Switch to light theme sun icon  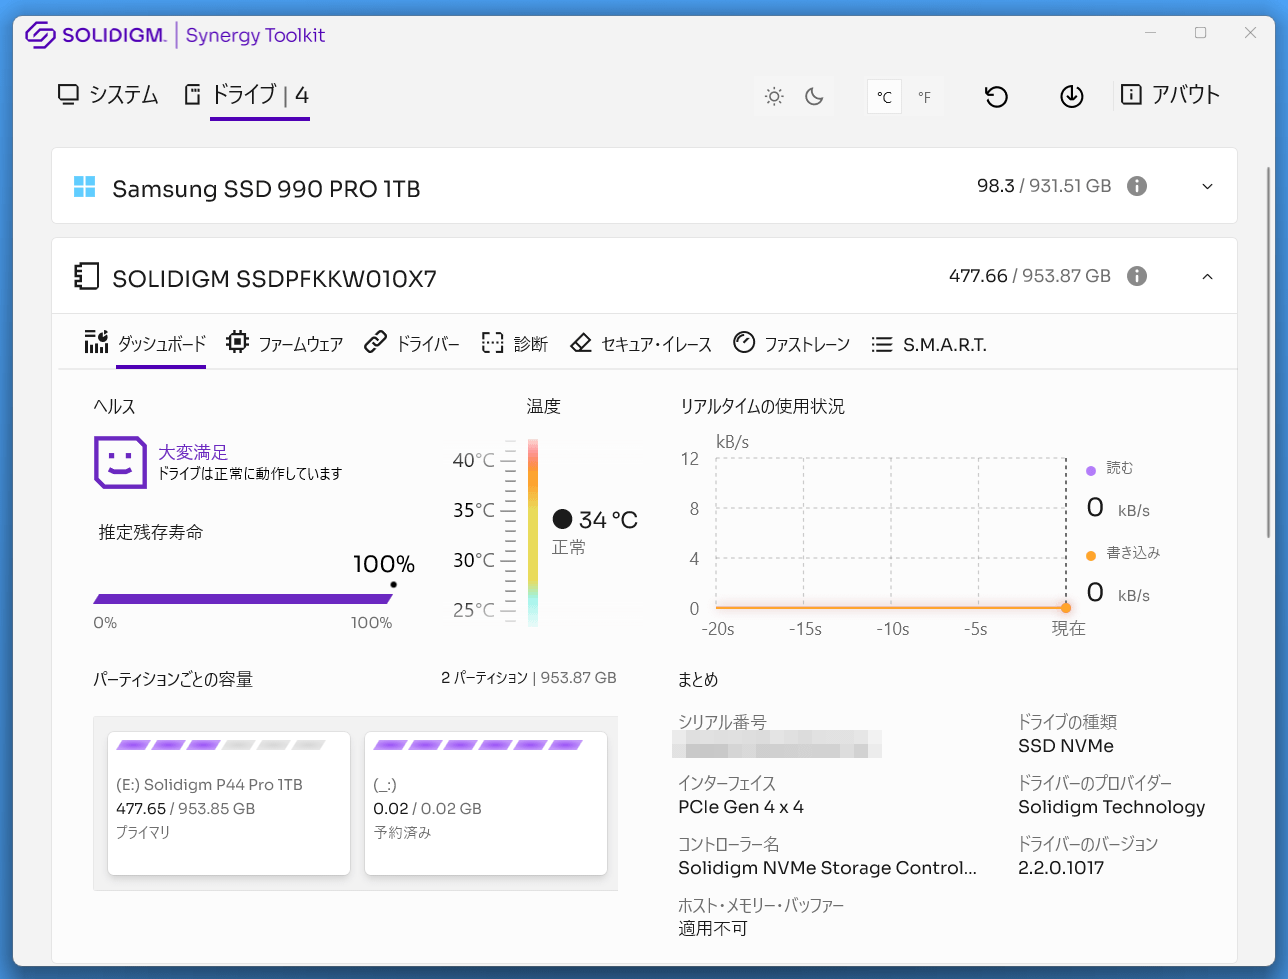click(x=774, y=97)
